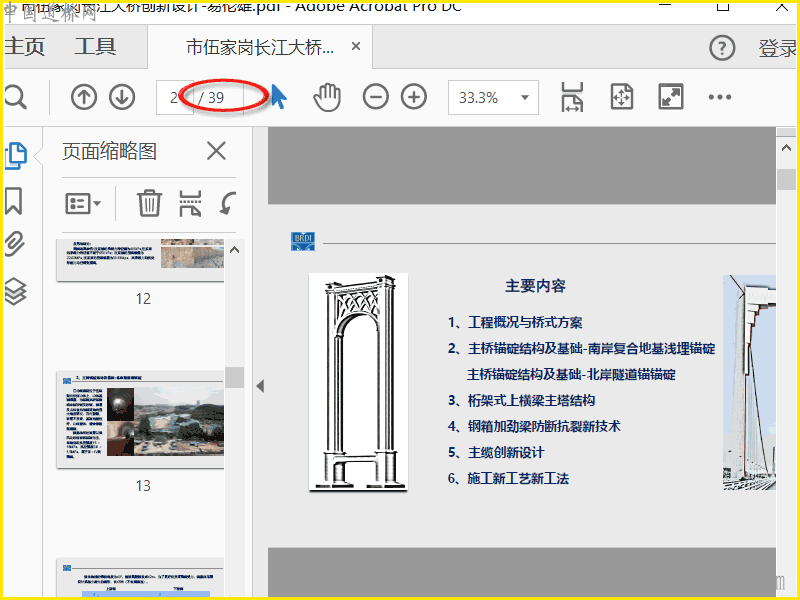Screen dimensions: 800x600
Task: Open the bookmarks sidebar icon
Action: point(14,201)
